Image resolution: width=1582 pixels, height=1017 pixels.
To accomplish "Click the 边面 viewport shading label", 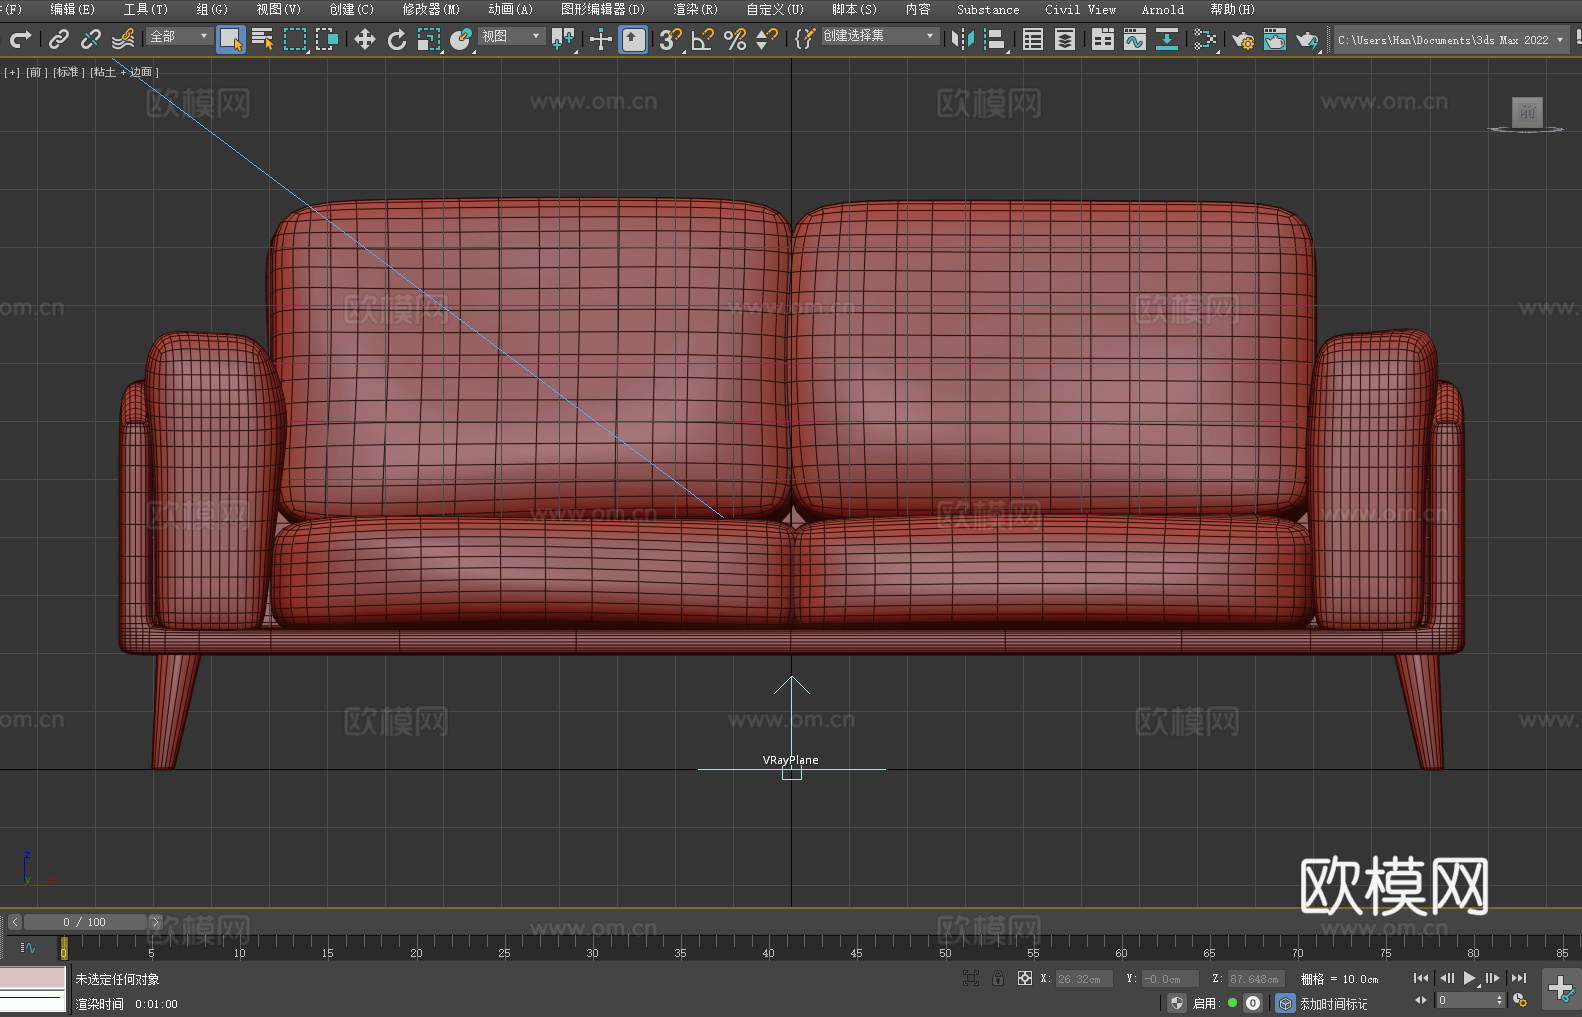I will [139, 72].
